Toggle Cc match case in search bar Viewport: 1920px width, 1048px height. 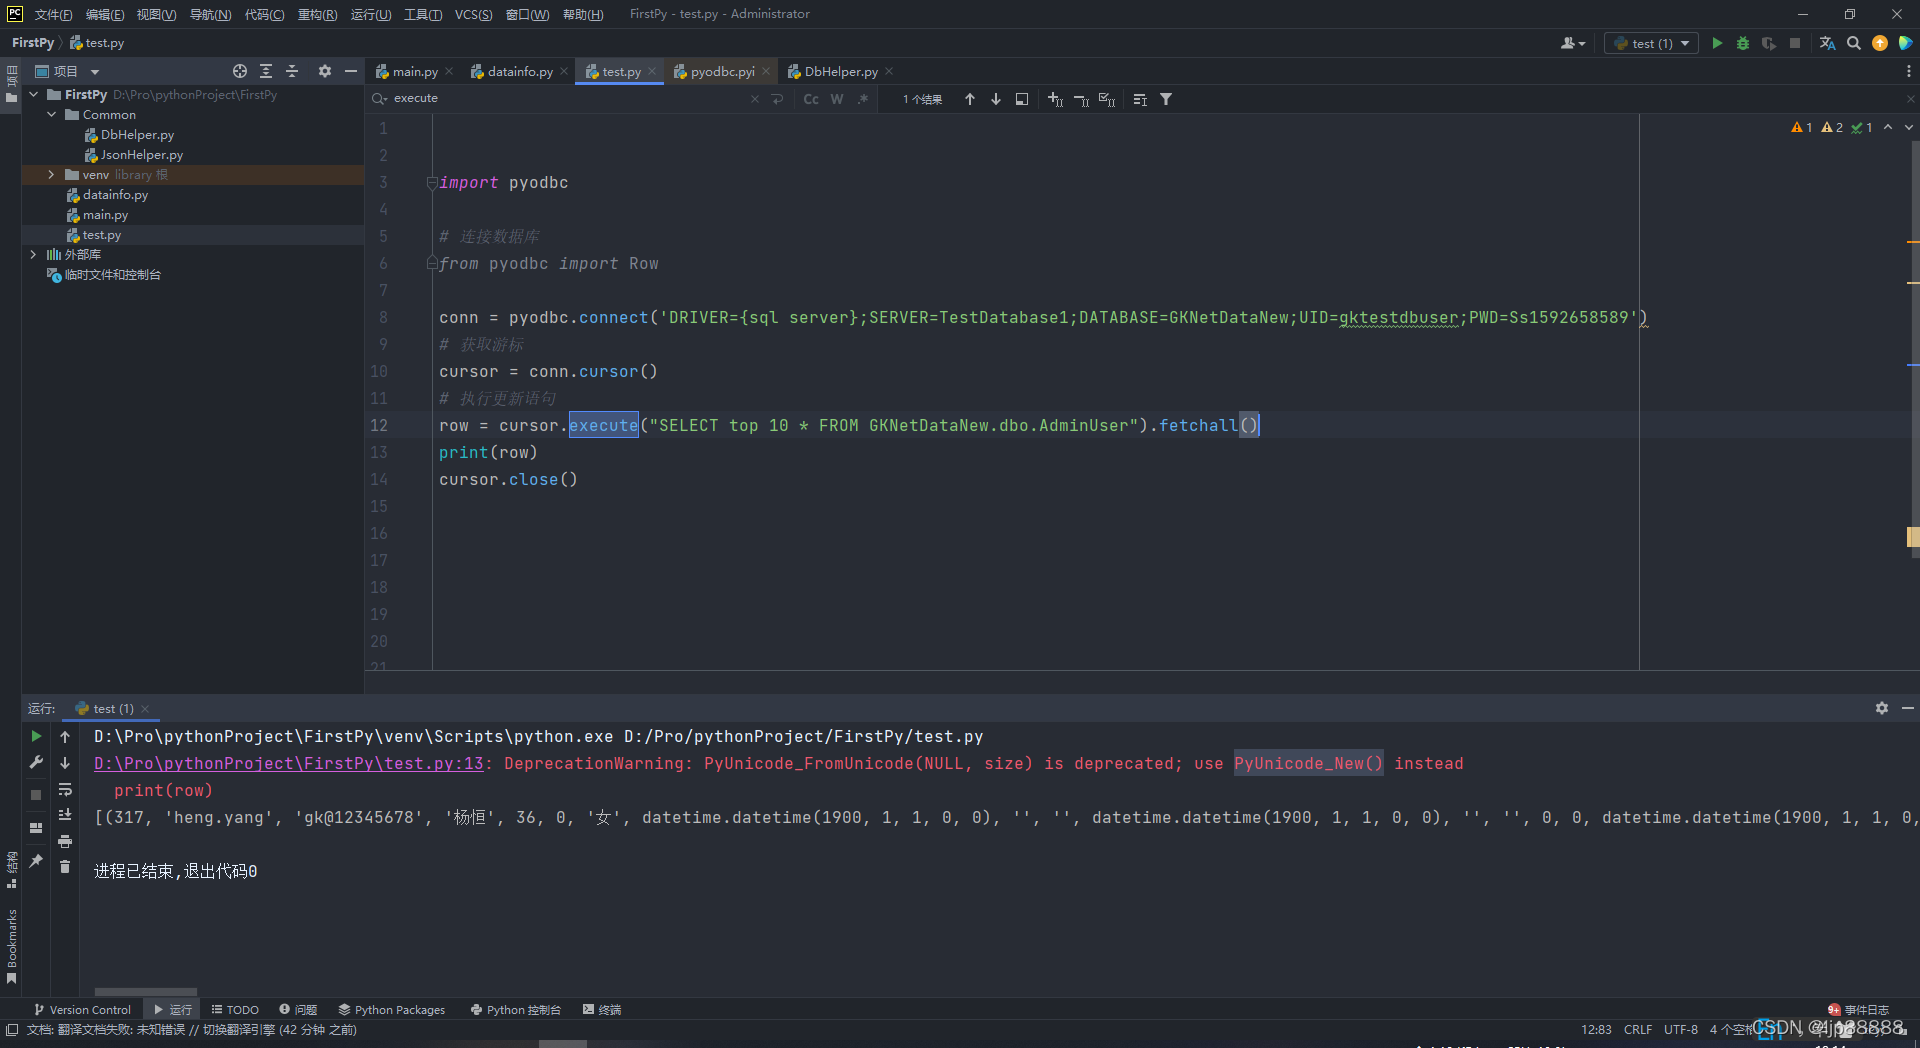pyautogui.click(x=810, y=99)
